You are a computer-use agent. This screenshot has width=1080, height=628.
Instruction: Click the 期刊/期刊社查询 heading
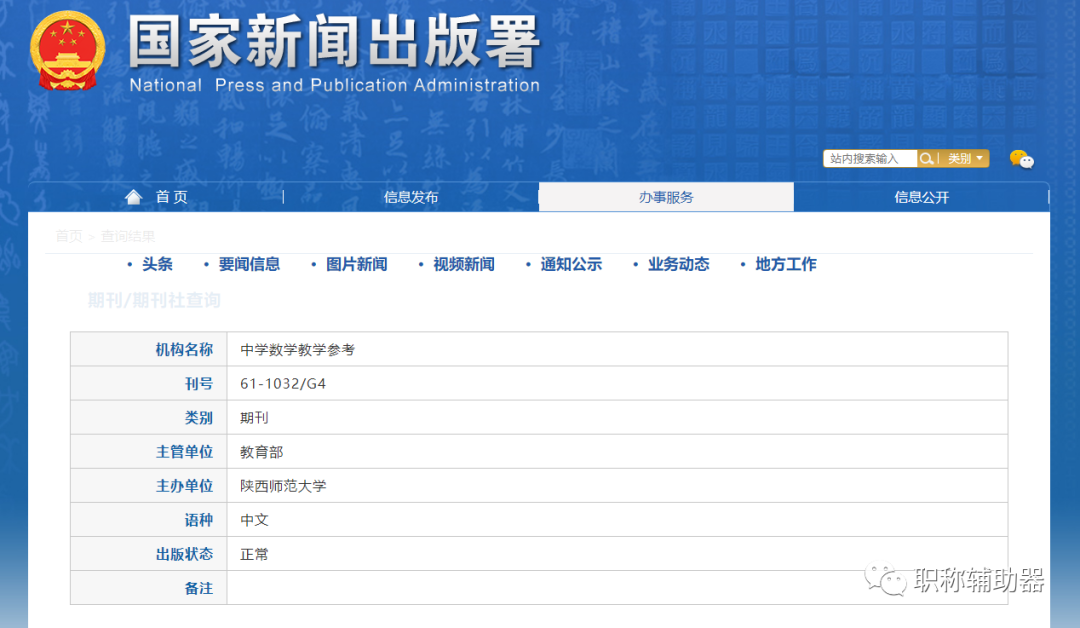(154, 300)
